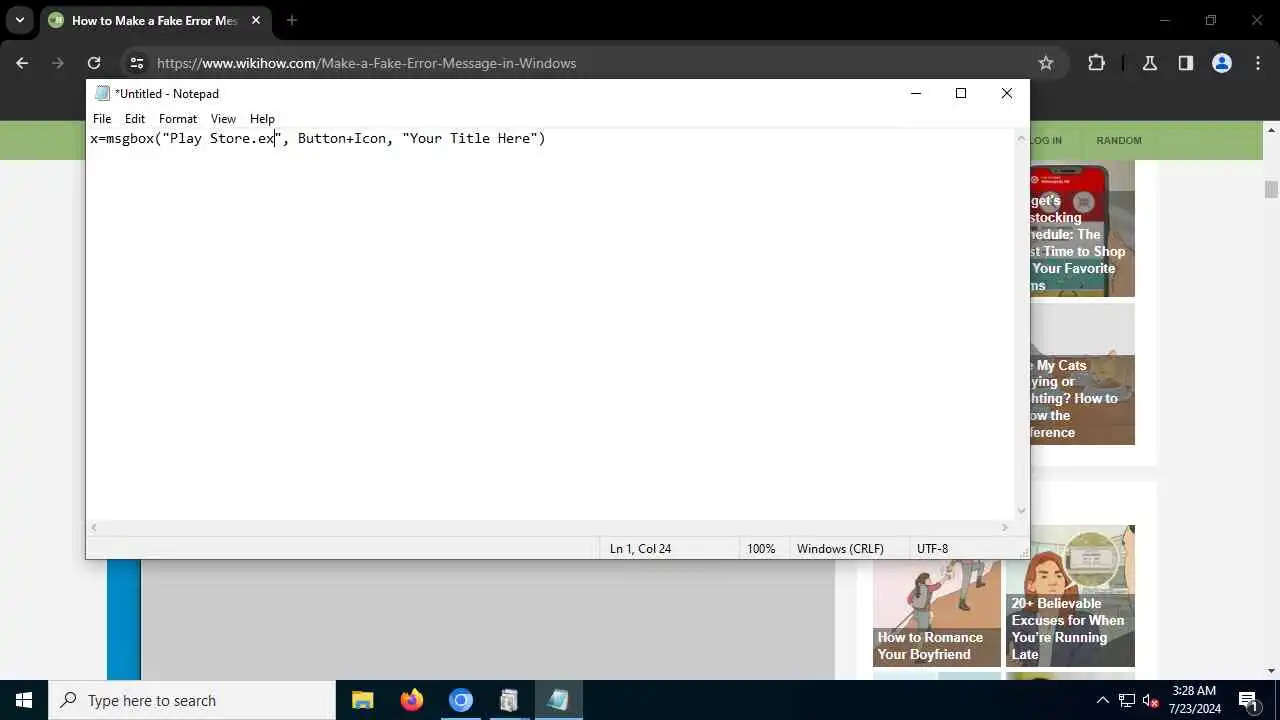1280x720 pixels.
Task: Open the View menu in Notepad
Action: tap(223, 118)
